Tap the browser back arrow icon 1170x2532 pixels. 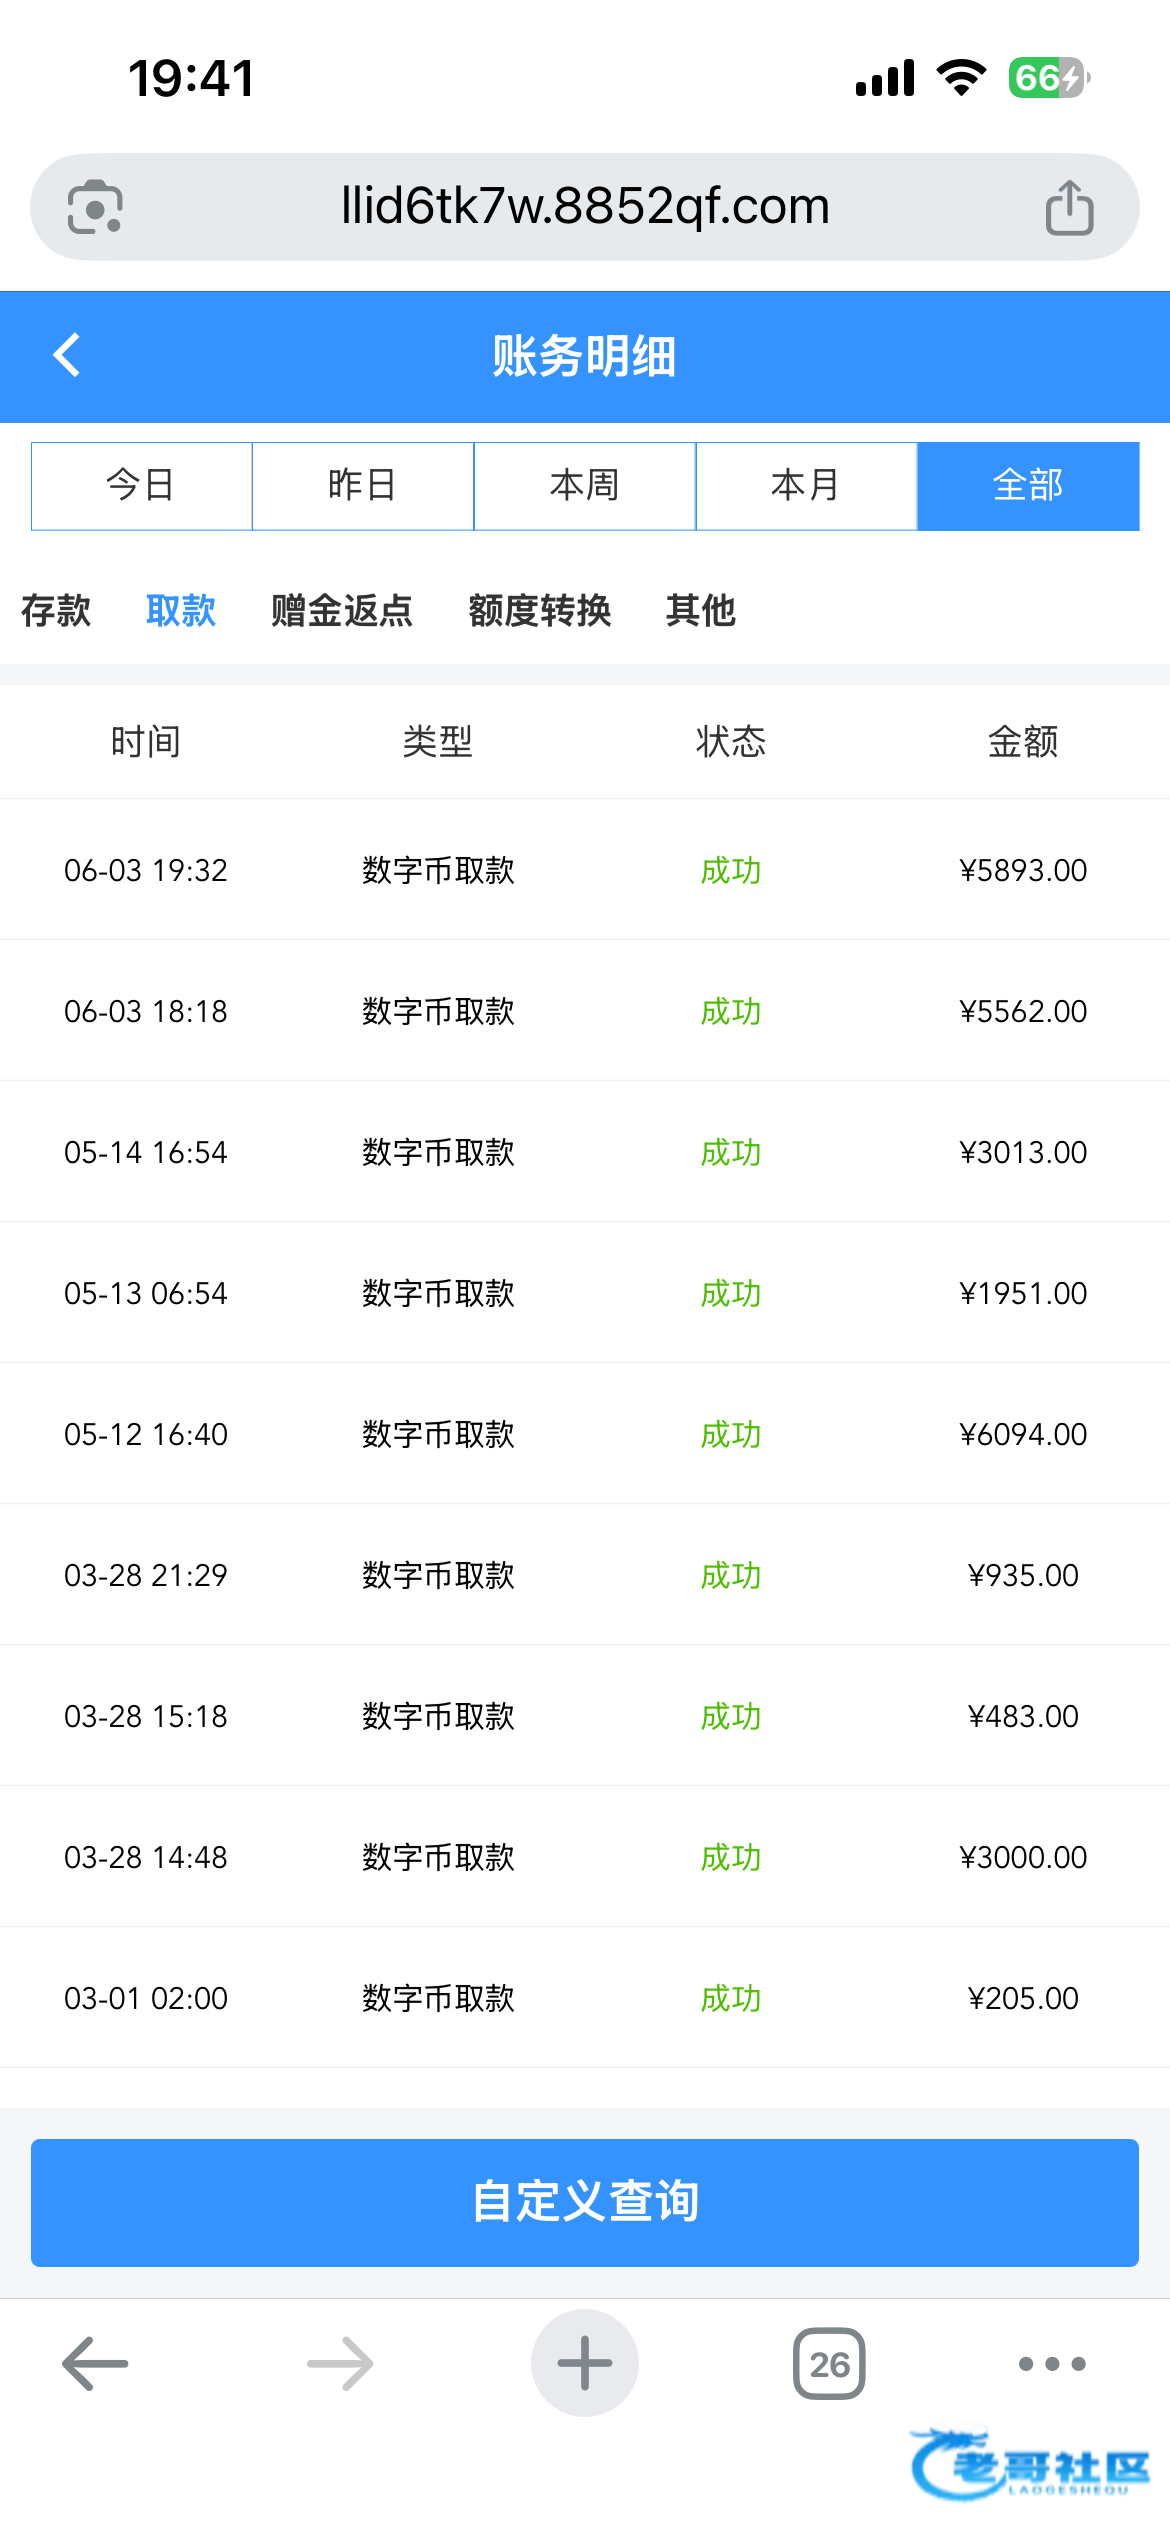[95, 2363]
